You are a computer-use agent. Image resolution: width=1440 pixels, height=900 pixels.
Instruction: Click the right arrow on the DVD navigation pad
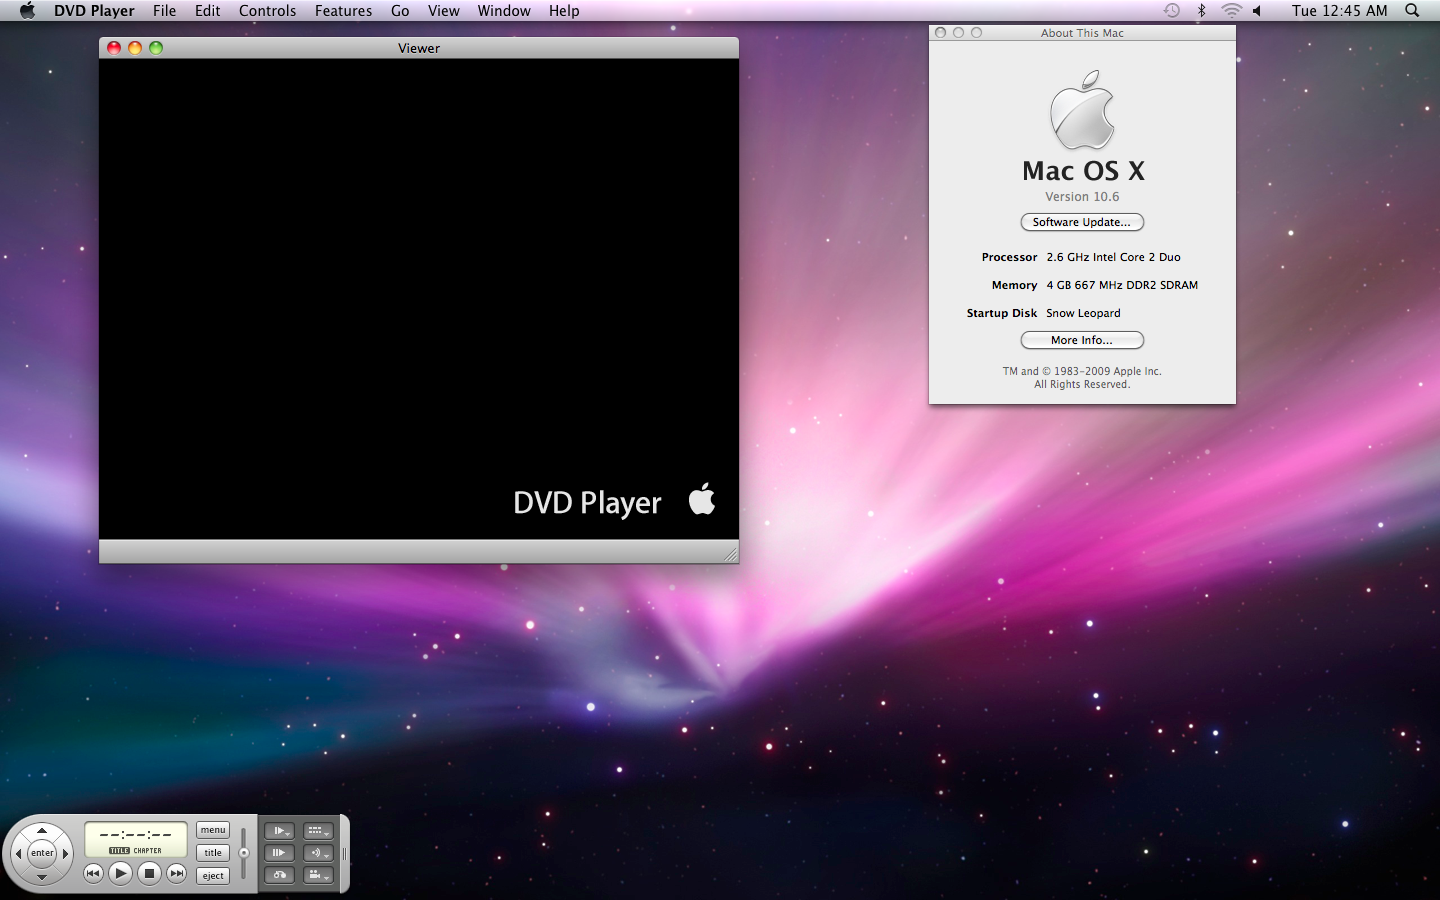click(66, 854)
